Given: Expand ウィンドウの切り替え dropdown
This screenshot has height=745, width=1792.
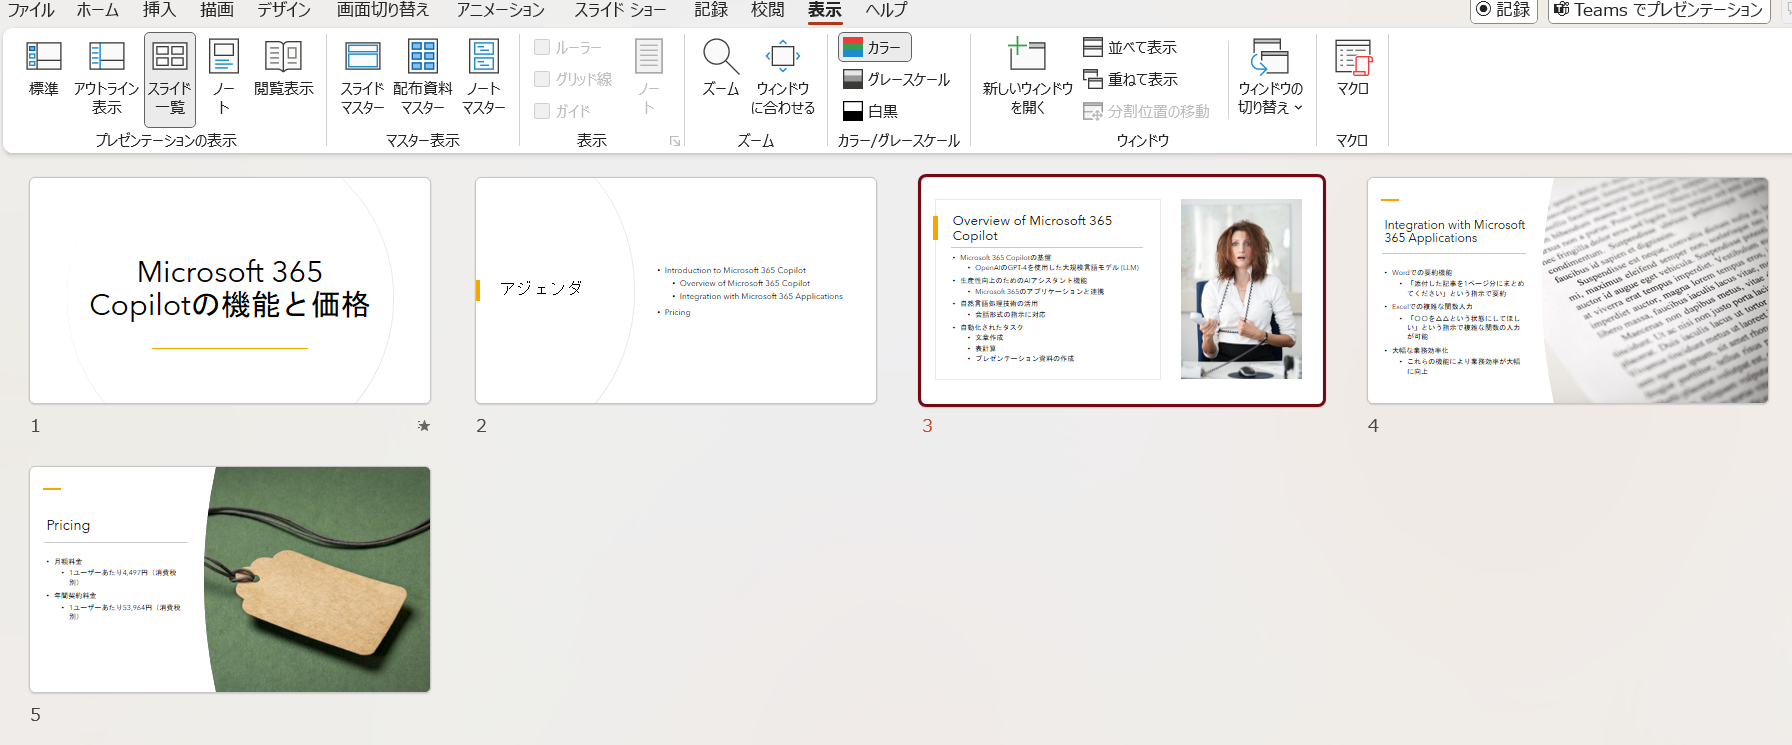Looking at the screenshot, I should tap(1271, 78).
